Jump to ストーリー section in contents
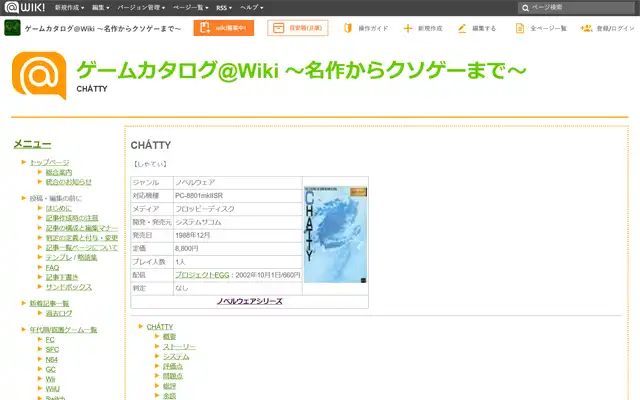The height and width of the screenshot is (400, 640). point(179,347)
